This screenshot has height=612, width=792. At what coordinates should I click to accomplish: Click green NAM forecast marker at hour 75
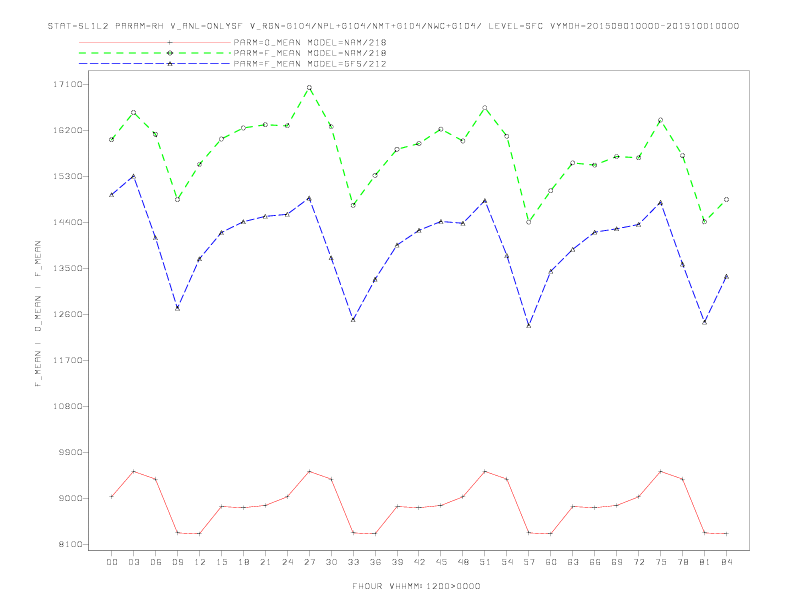[661, 120]
